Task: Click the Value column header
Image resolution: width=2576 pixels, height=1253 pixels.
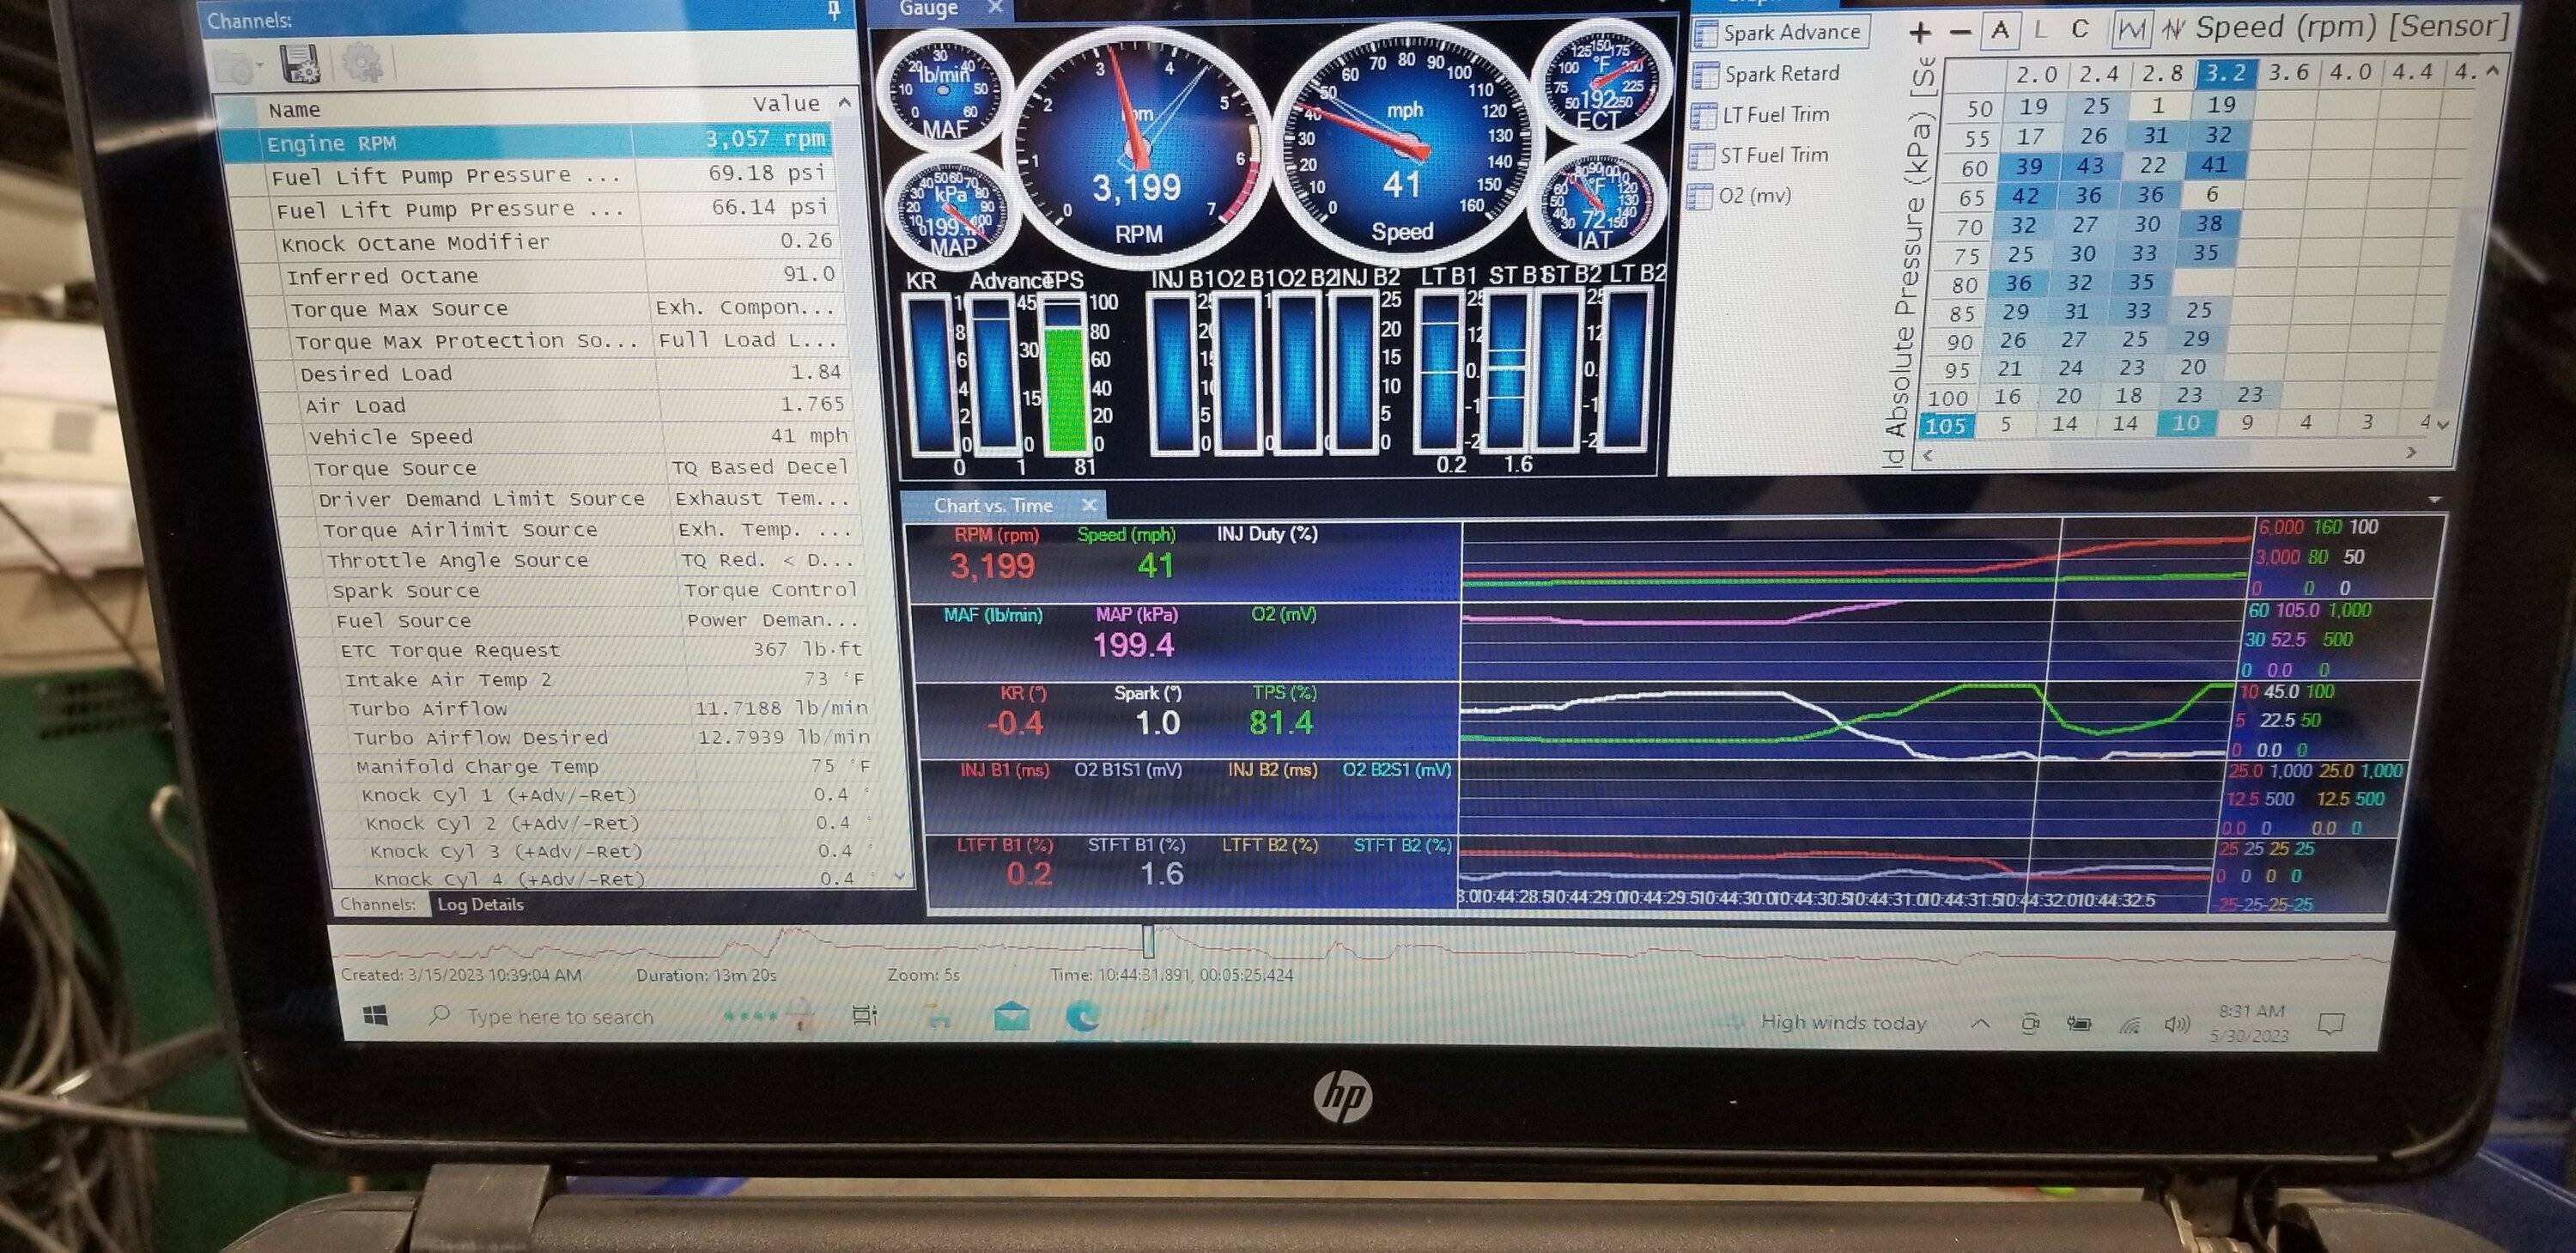Action: (786, 103)
